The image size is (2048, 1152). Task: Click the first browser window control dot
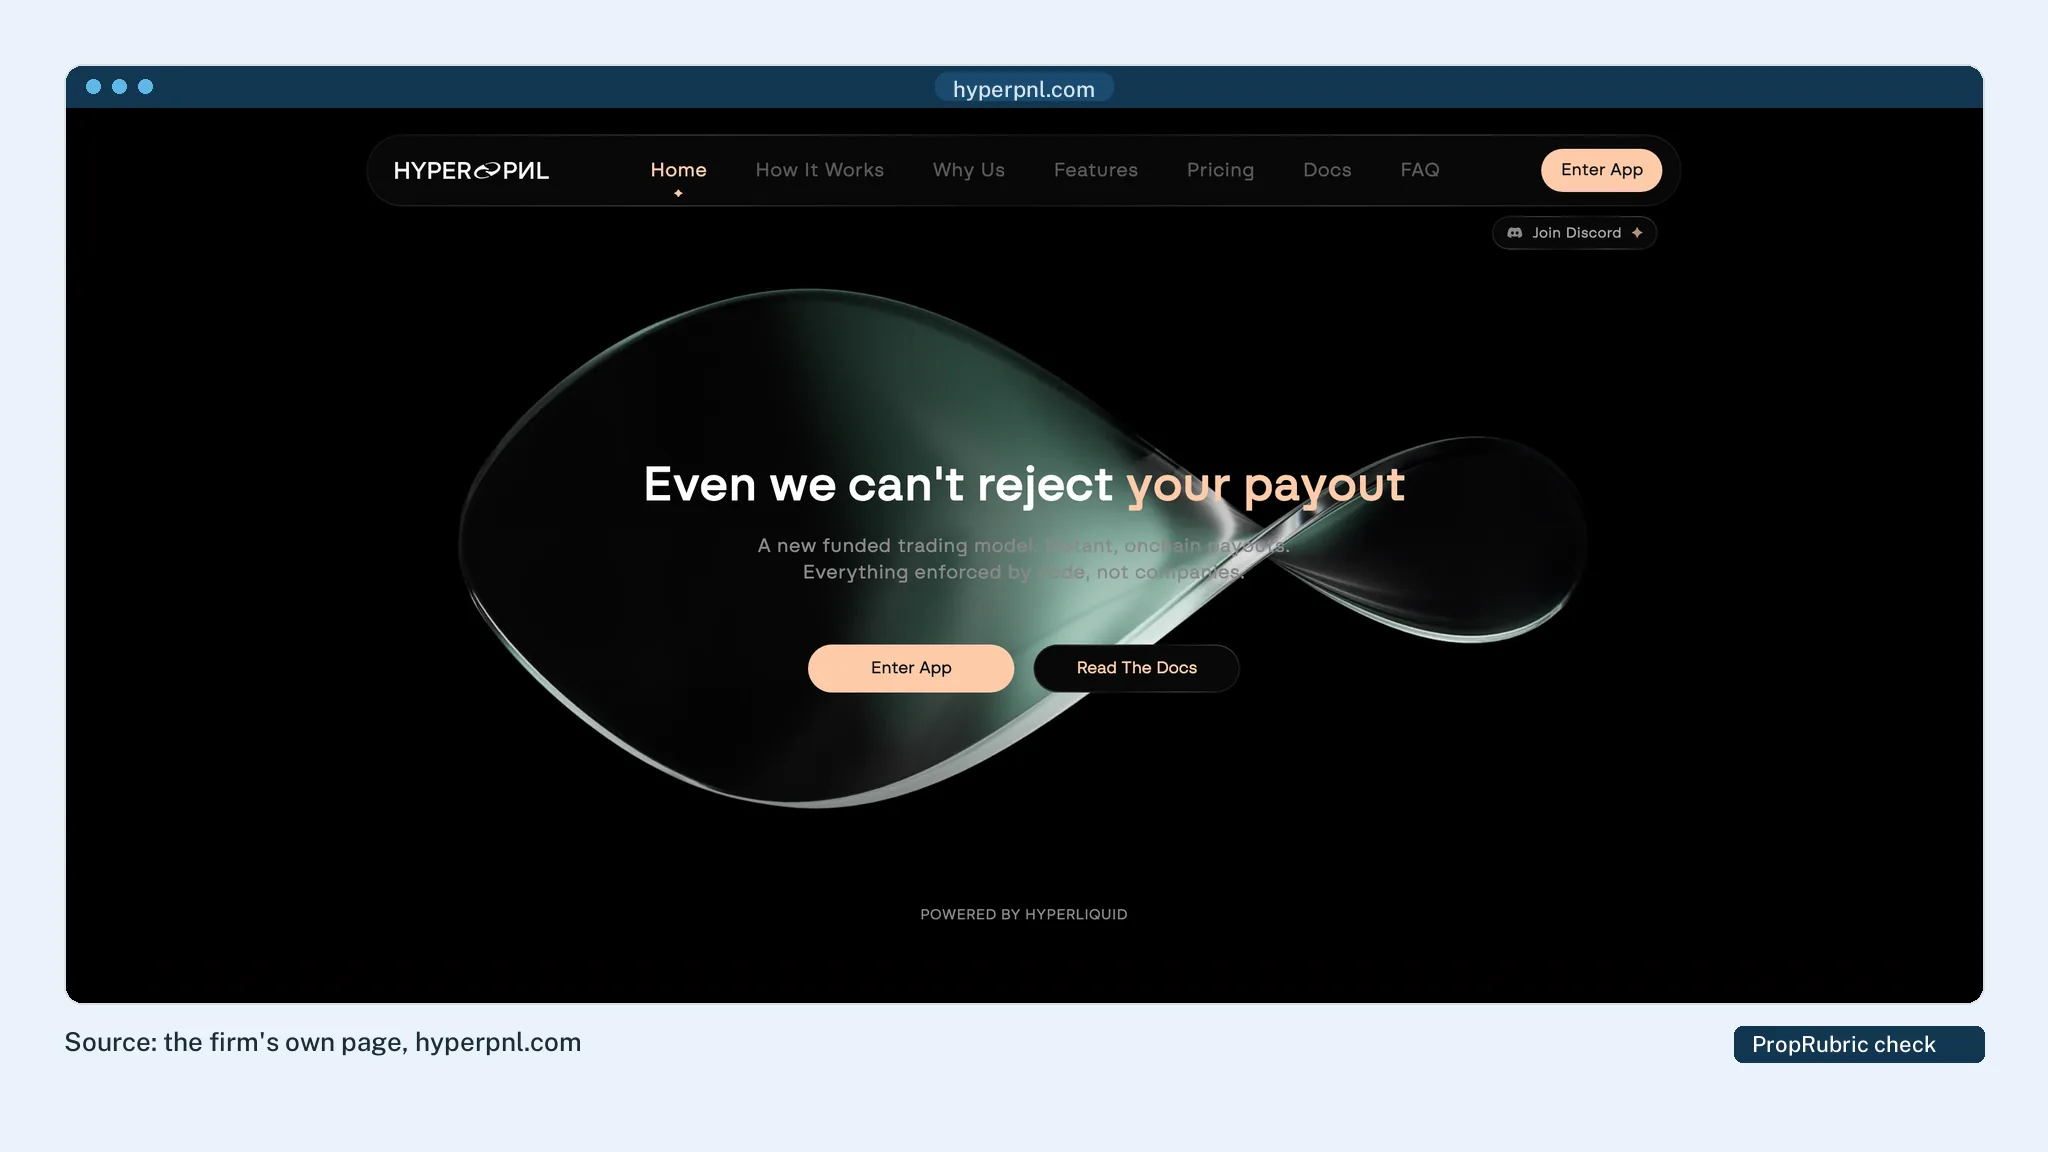93,87
